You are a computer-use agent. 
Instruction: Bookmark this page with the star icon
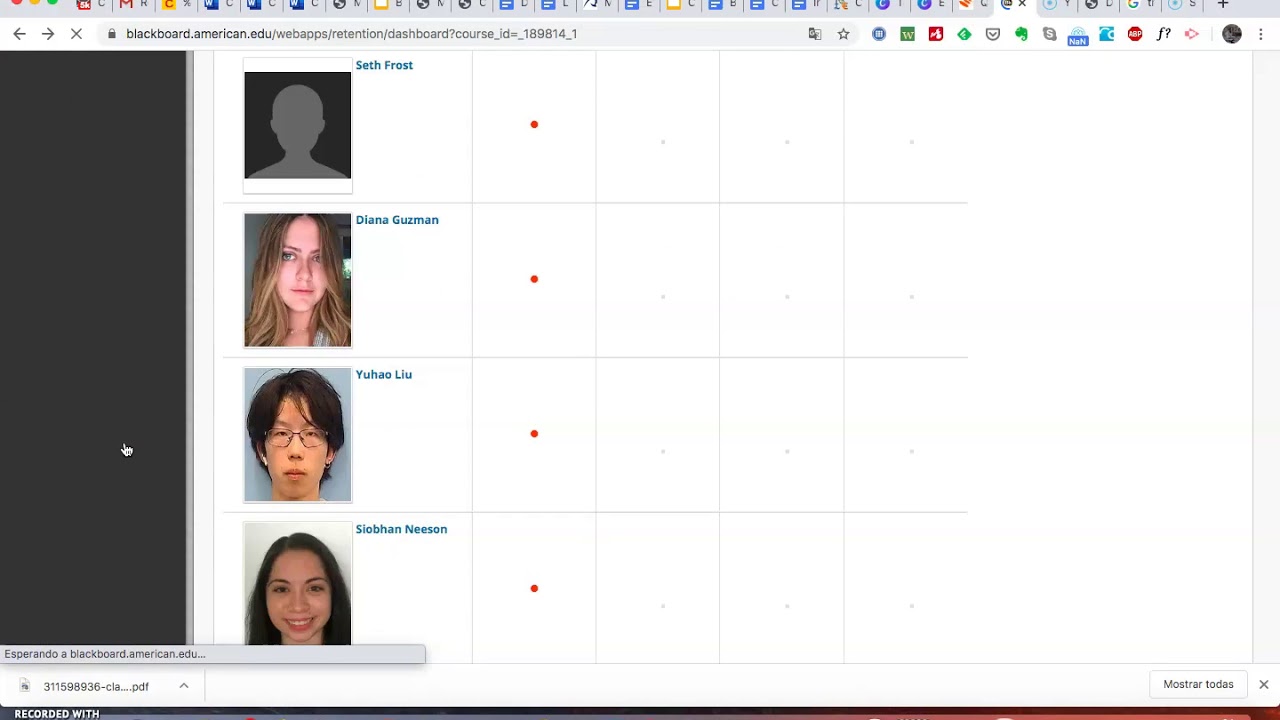[844, 34]
